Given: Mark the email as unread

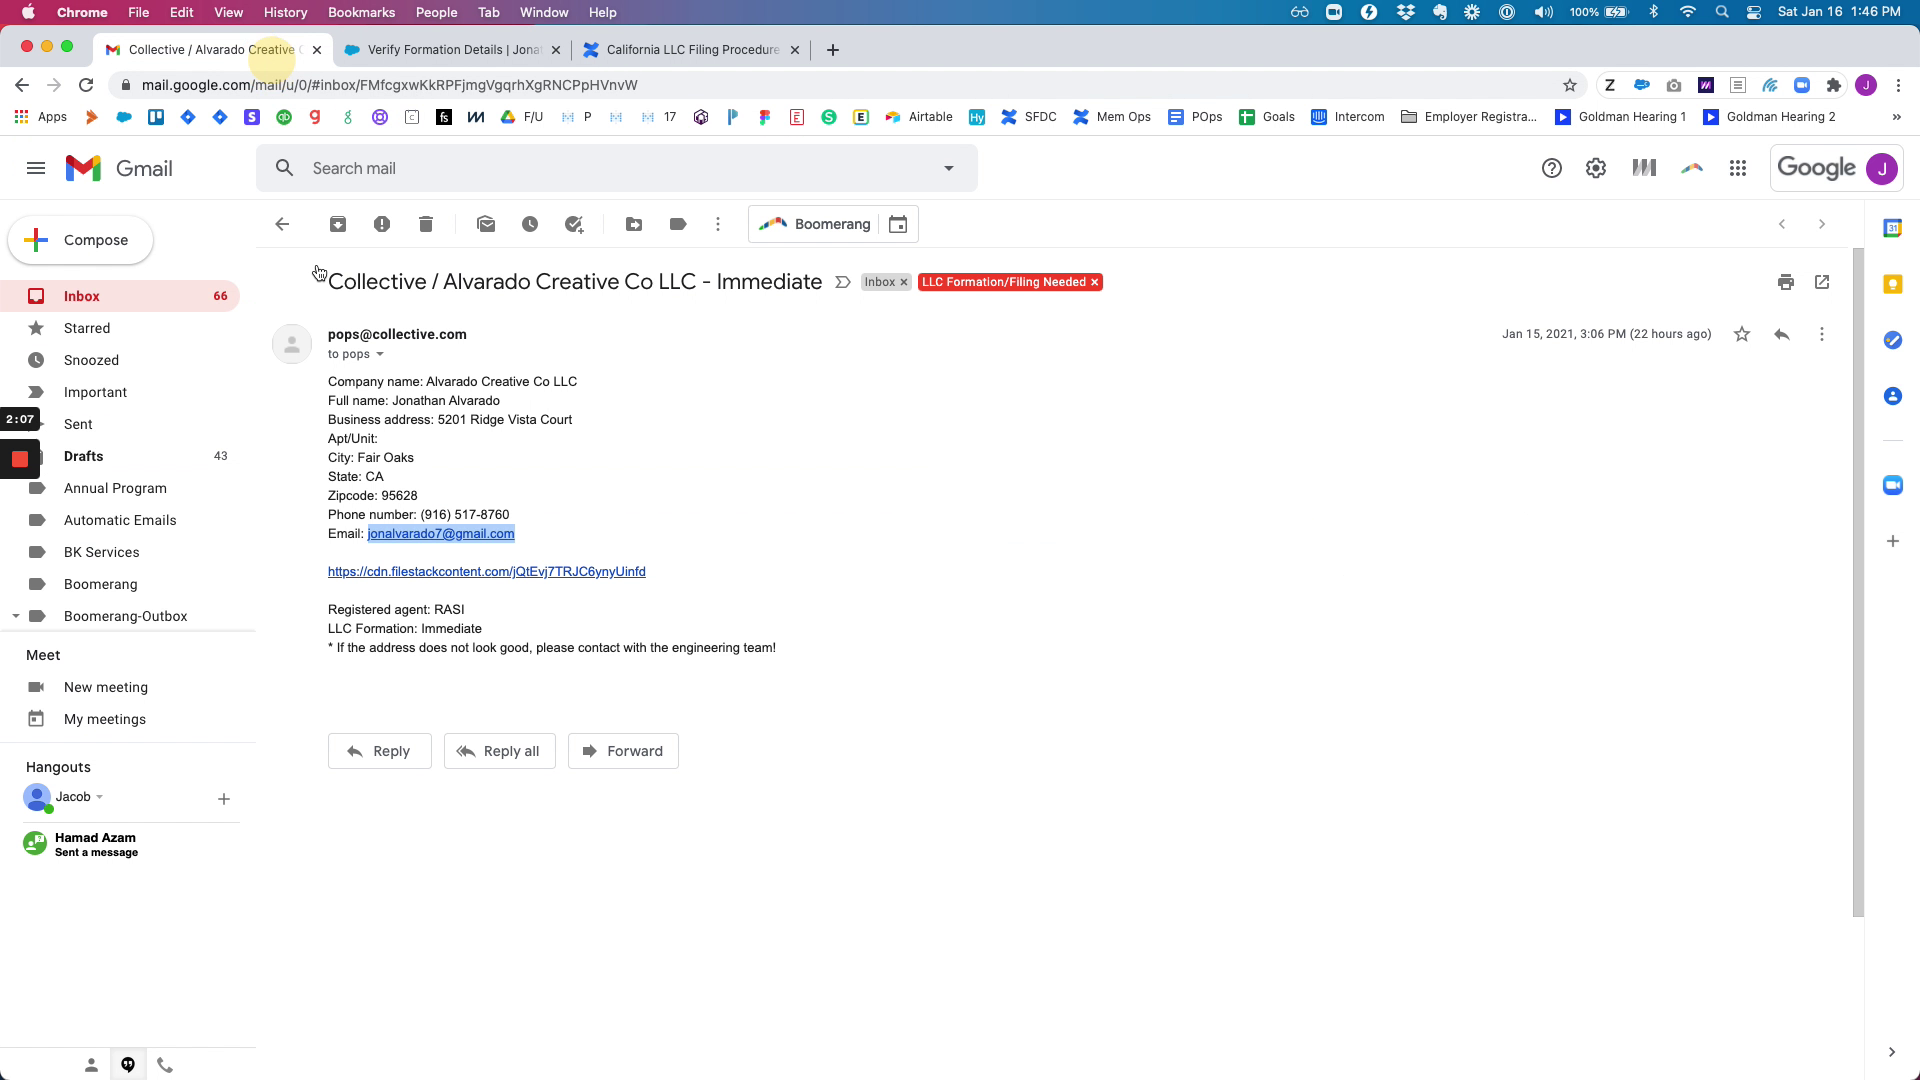Looking at the screenshot, I should pyautogui.click(x=486, y=224).
